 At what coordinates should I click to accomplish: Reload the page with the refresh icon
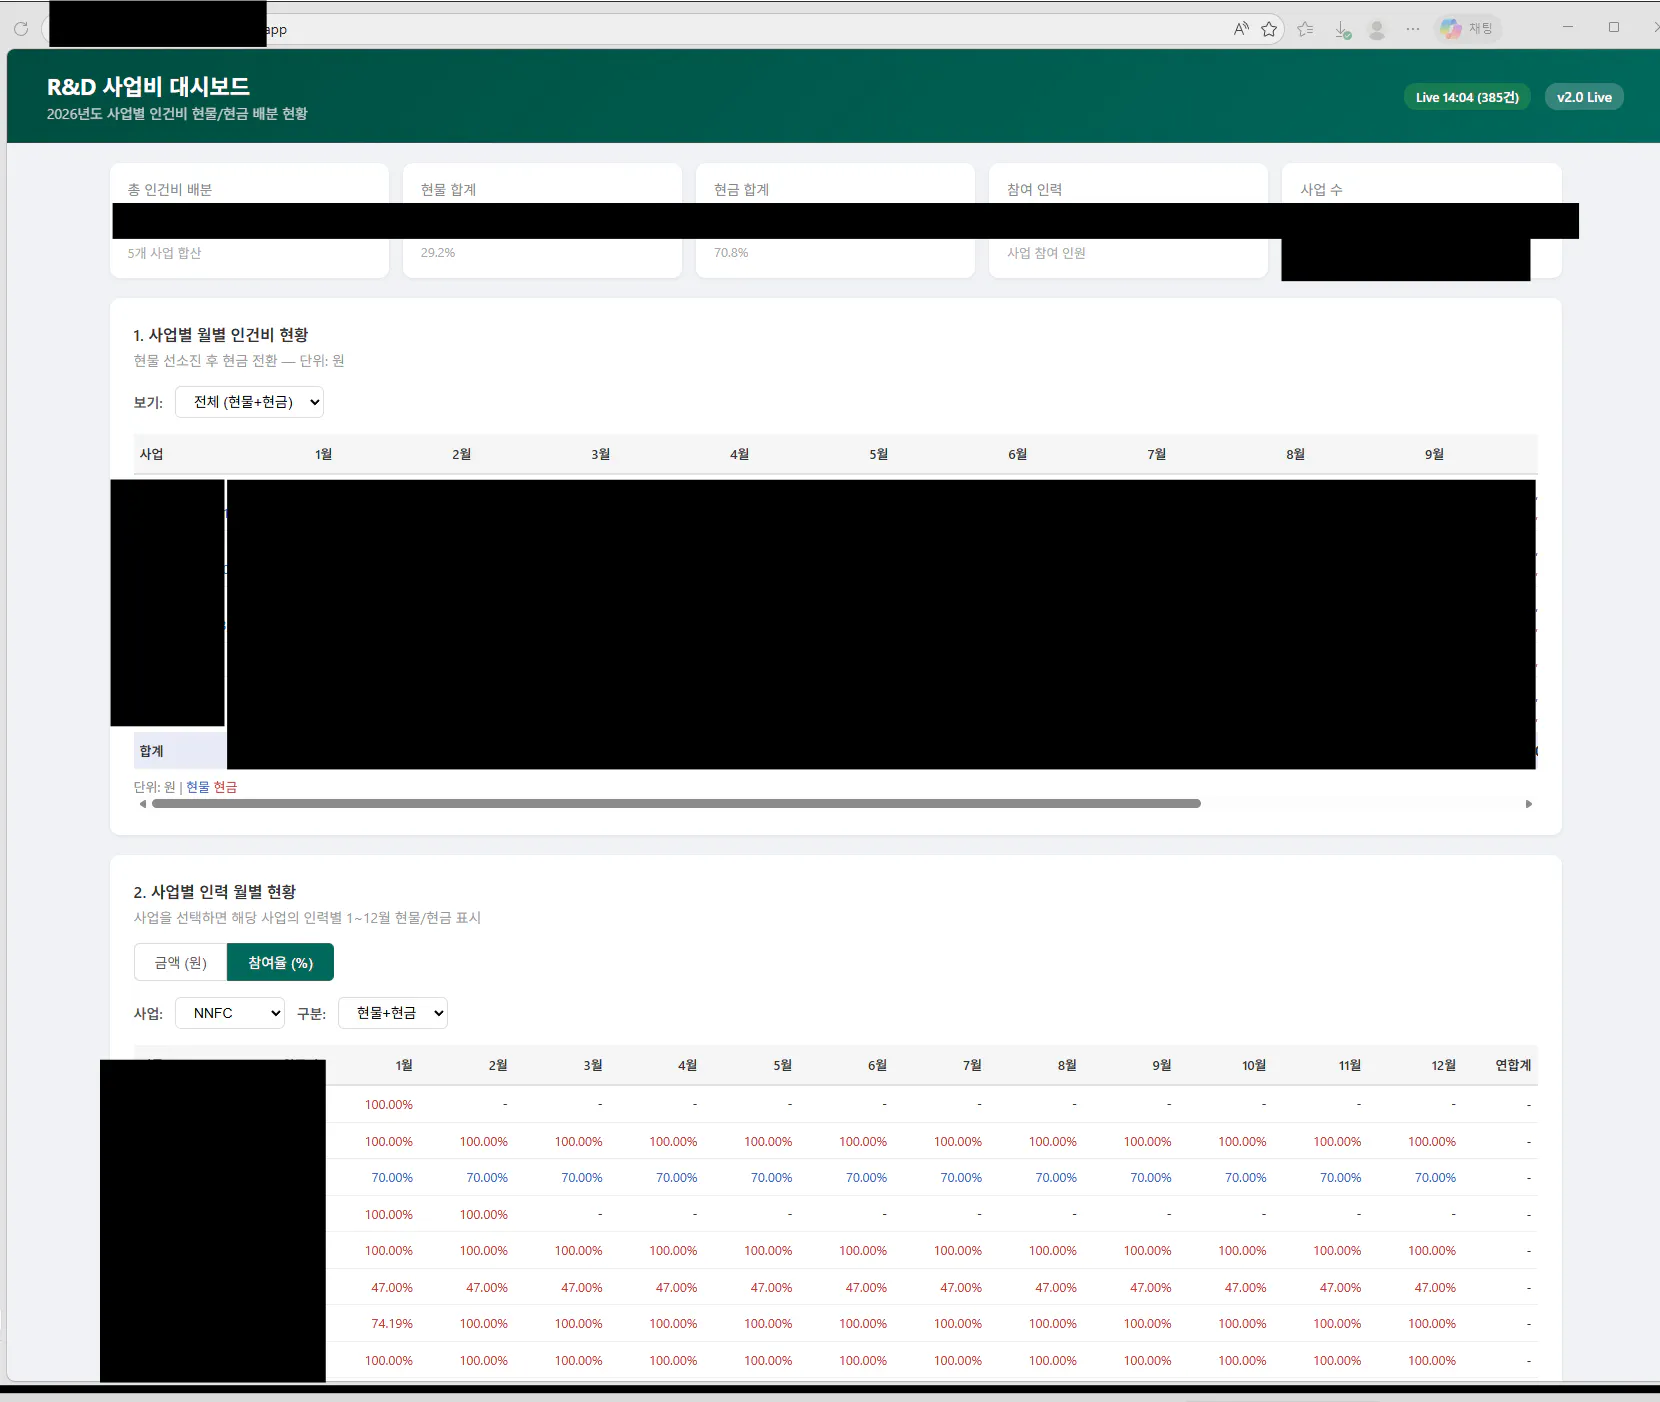(21, 29)
